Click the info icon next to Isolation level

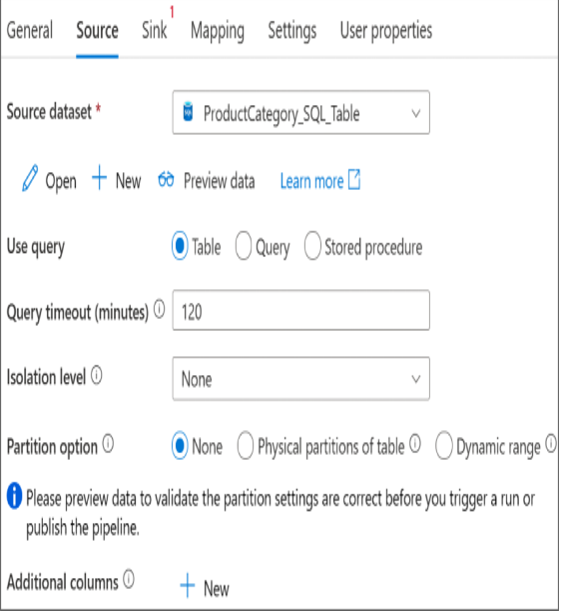pos(96,376)
